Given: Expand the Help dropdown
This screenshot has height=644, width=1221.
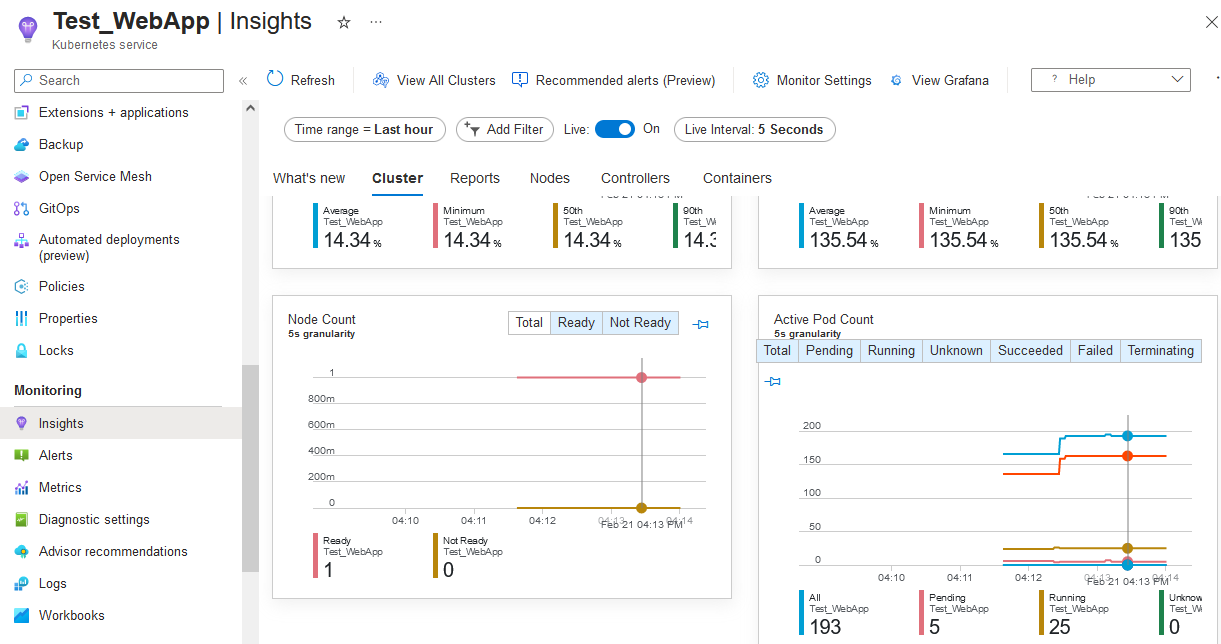Looking at the screenshot, I should (1110, 80).
